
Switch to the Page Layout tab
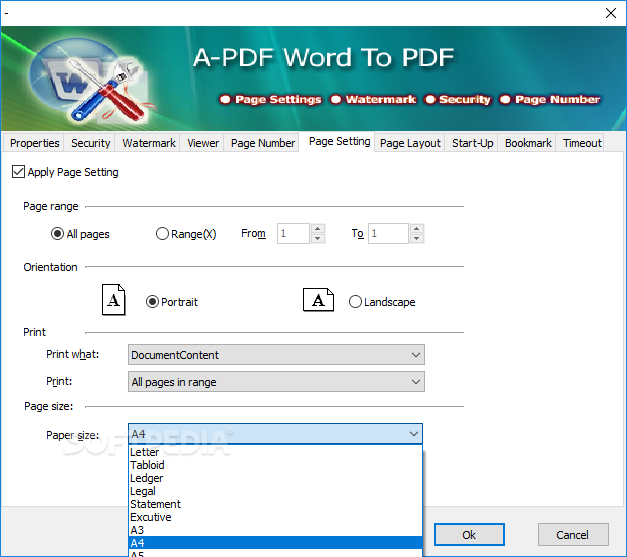point(410,143)
